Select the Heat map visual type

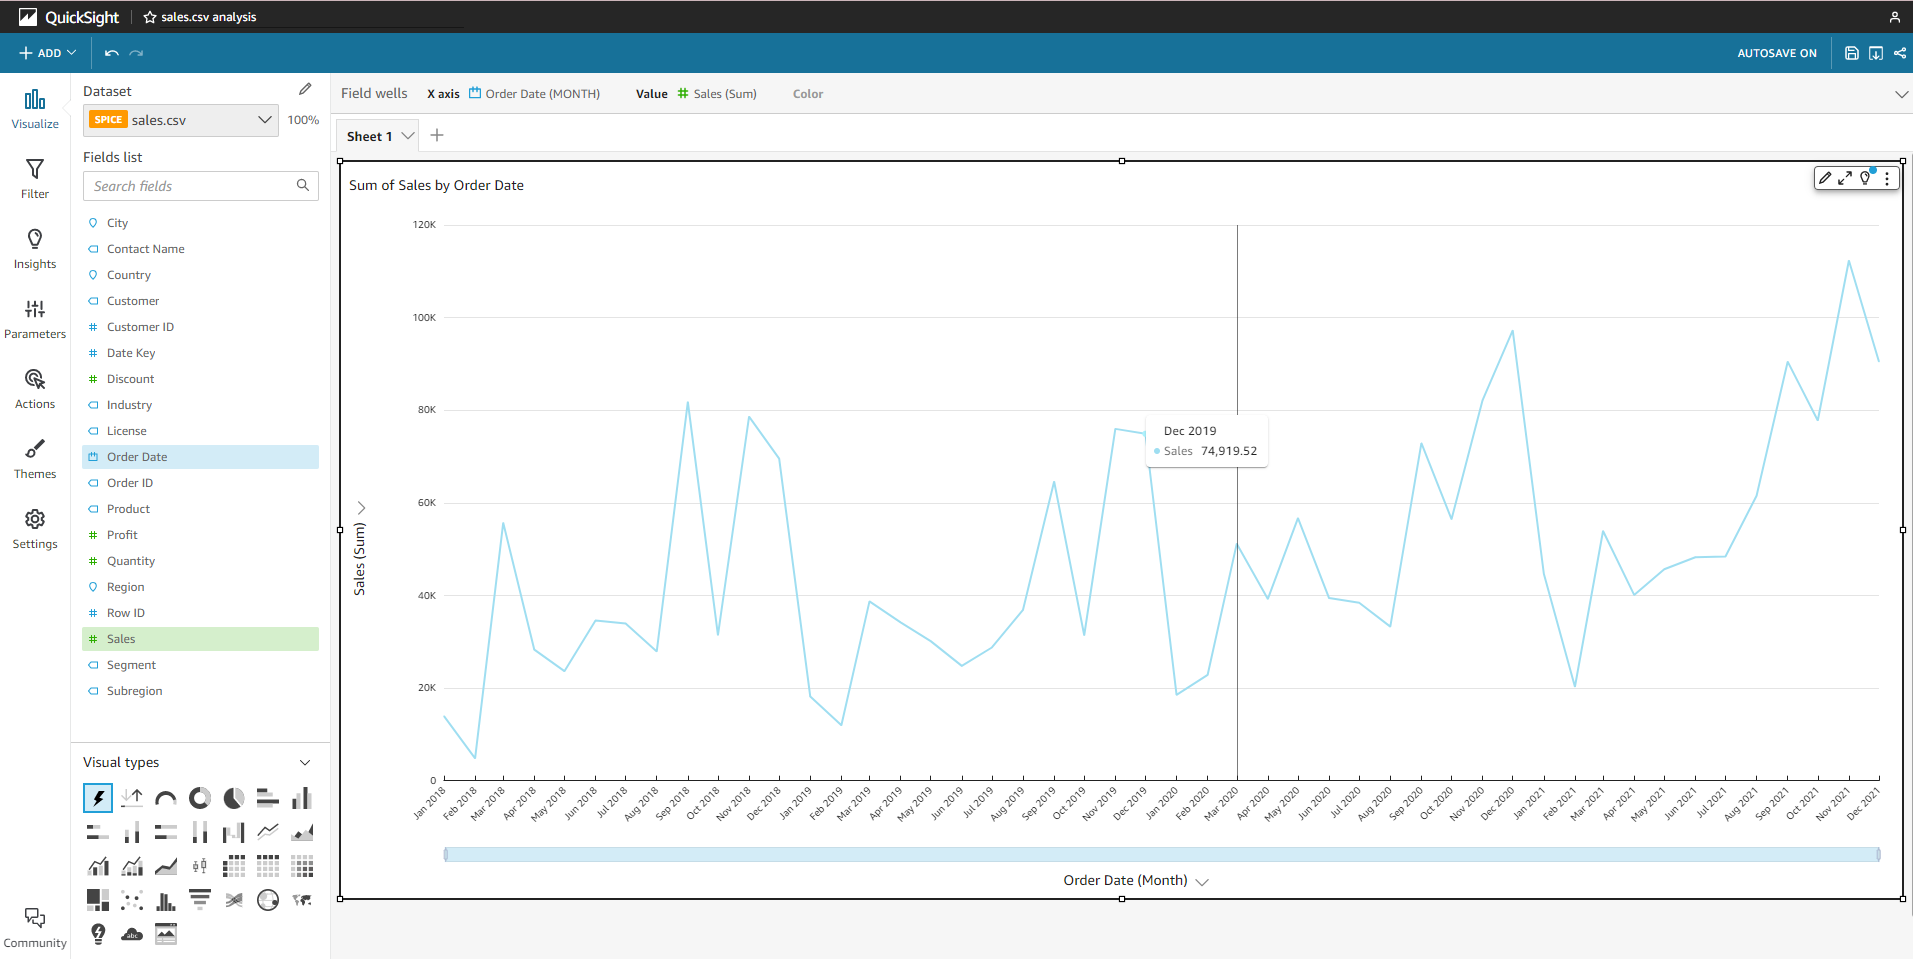[x=302, y=866]
